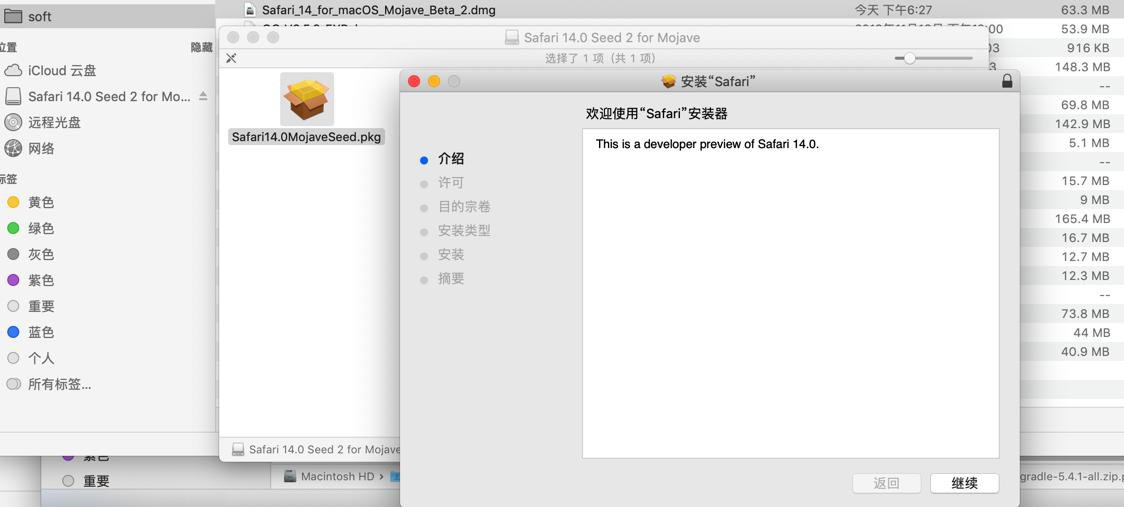Select the 个人 tag
This screenshot has width=1124, height=507.
41,358
